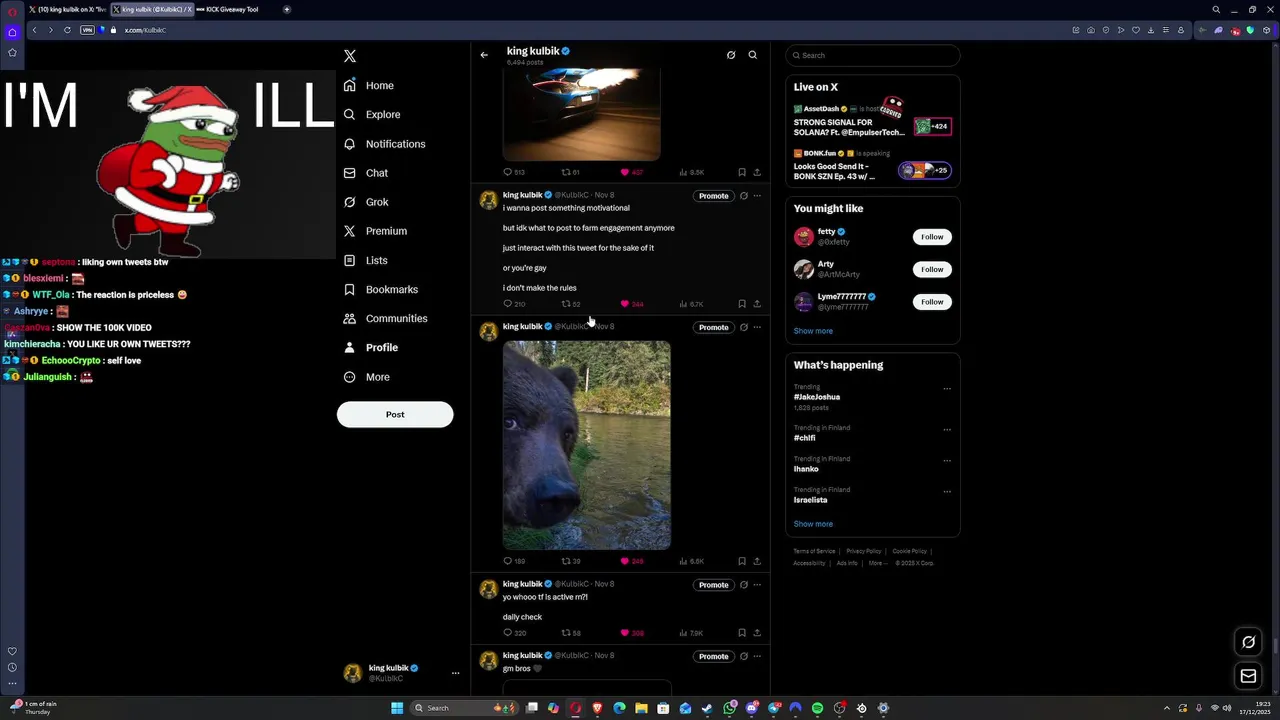
Task: Click the browser VPN badge
Action: pos(87,30)
